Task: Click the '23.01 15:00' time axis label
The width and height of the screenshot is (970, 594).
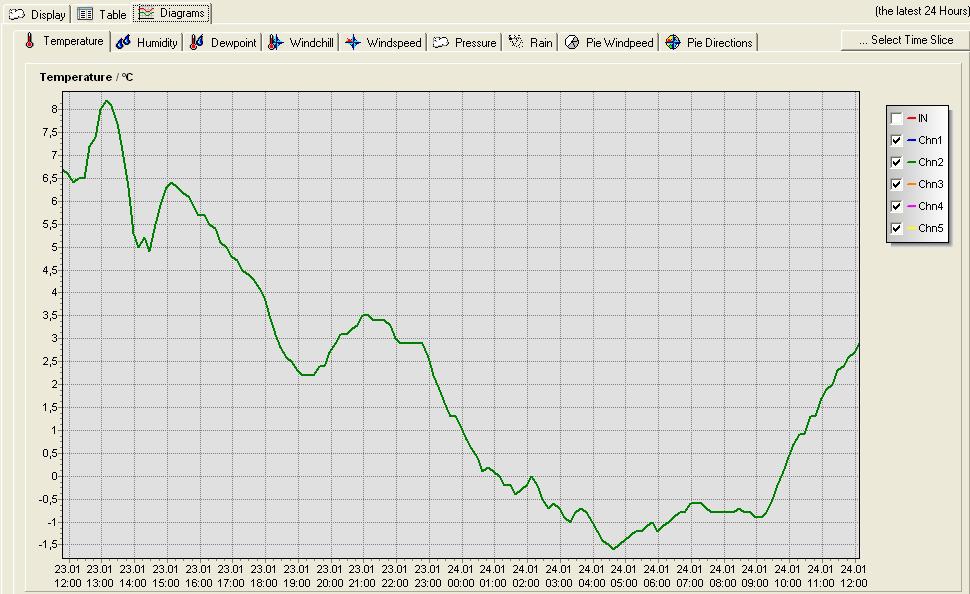Action: click(x=165, y=576)
